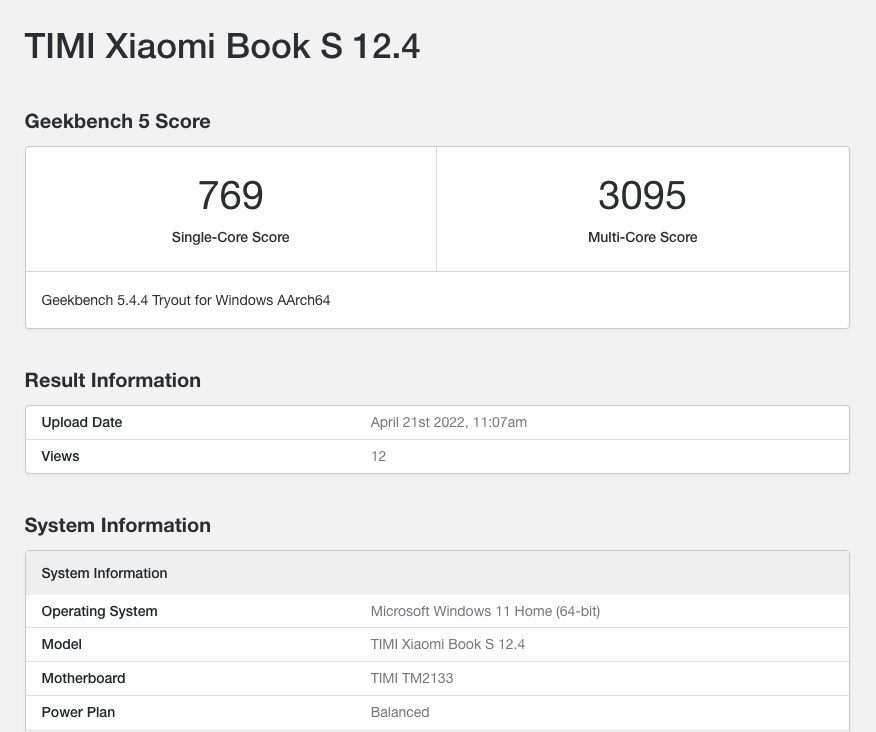The image size is (876, 732).
Task: Click the April 21st 2022 upload date value
Action: (x=448, y=422)
